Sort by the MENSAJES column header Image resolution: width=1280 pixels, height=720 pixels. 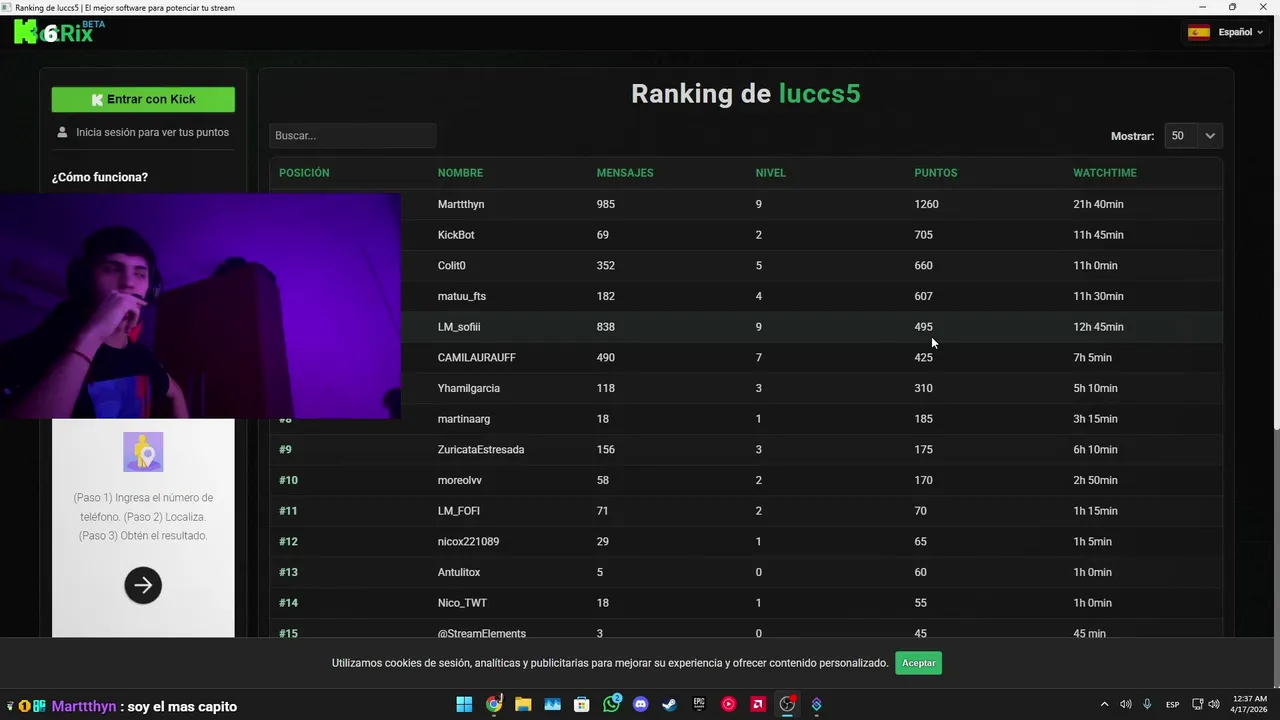coord(625,173)
